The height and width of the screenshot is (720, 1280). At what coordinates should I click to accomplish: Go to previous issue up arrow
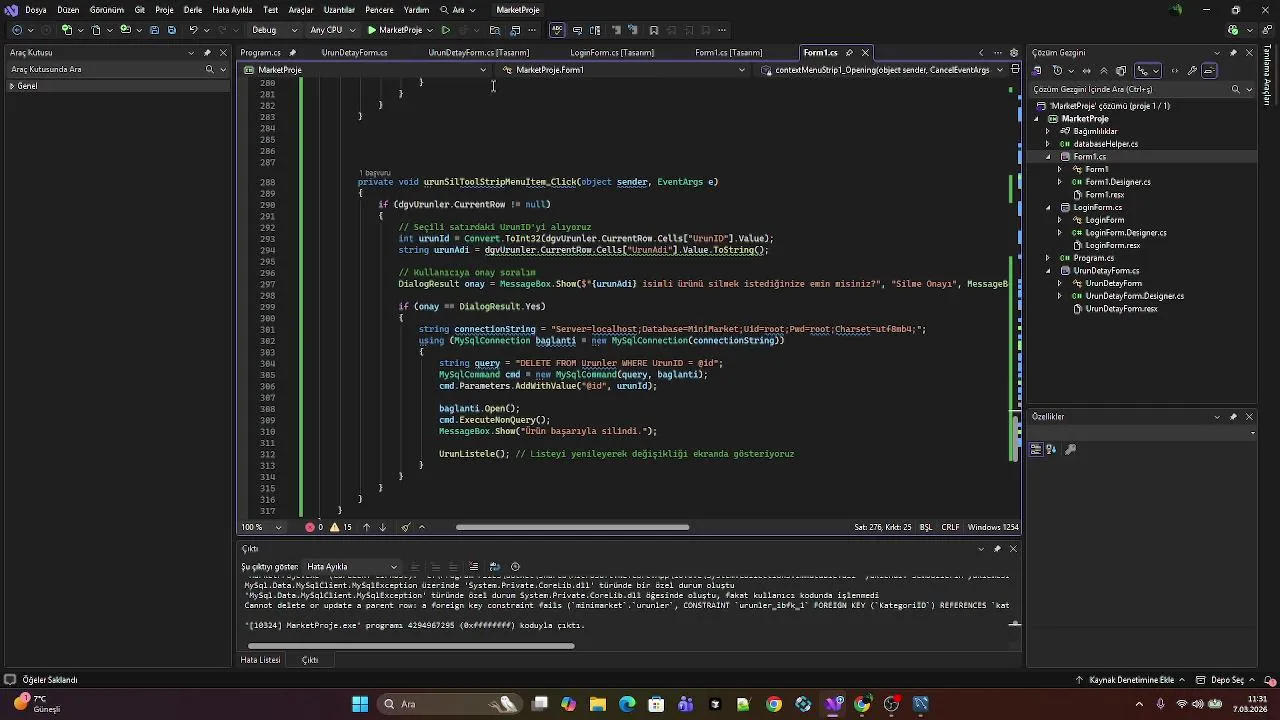click(x=366, y=527)
